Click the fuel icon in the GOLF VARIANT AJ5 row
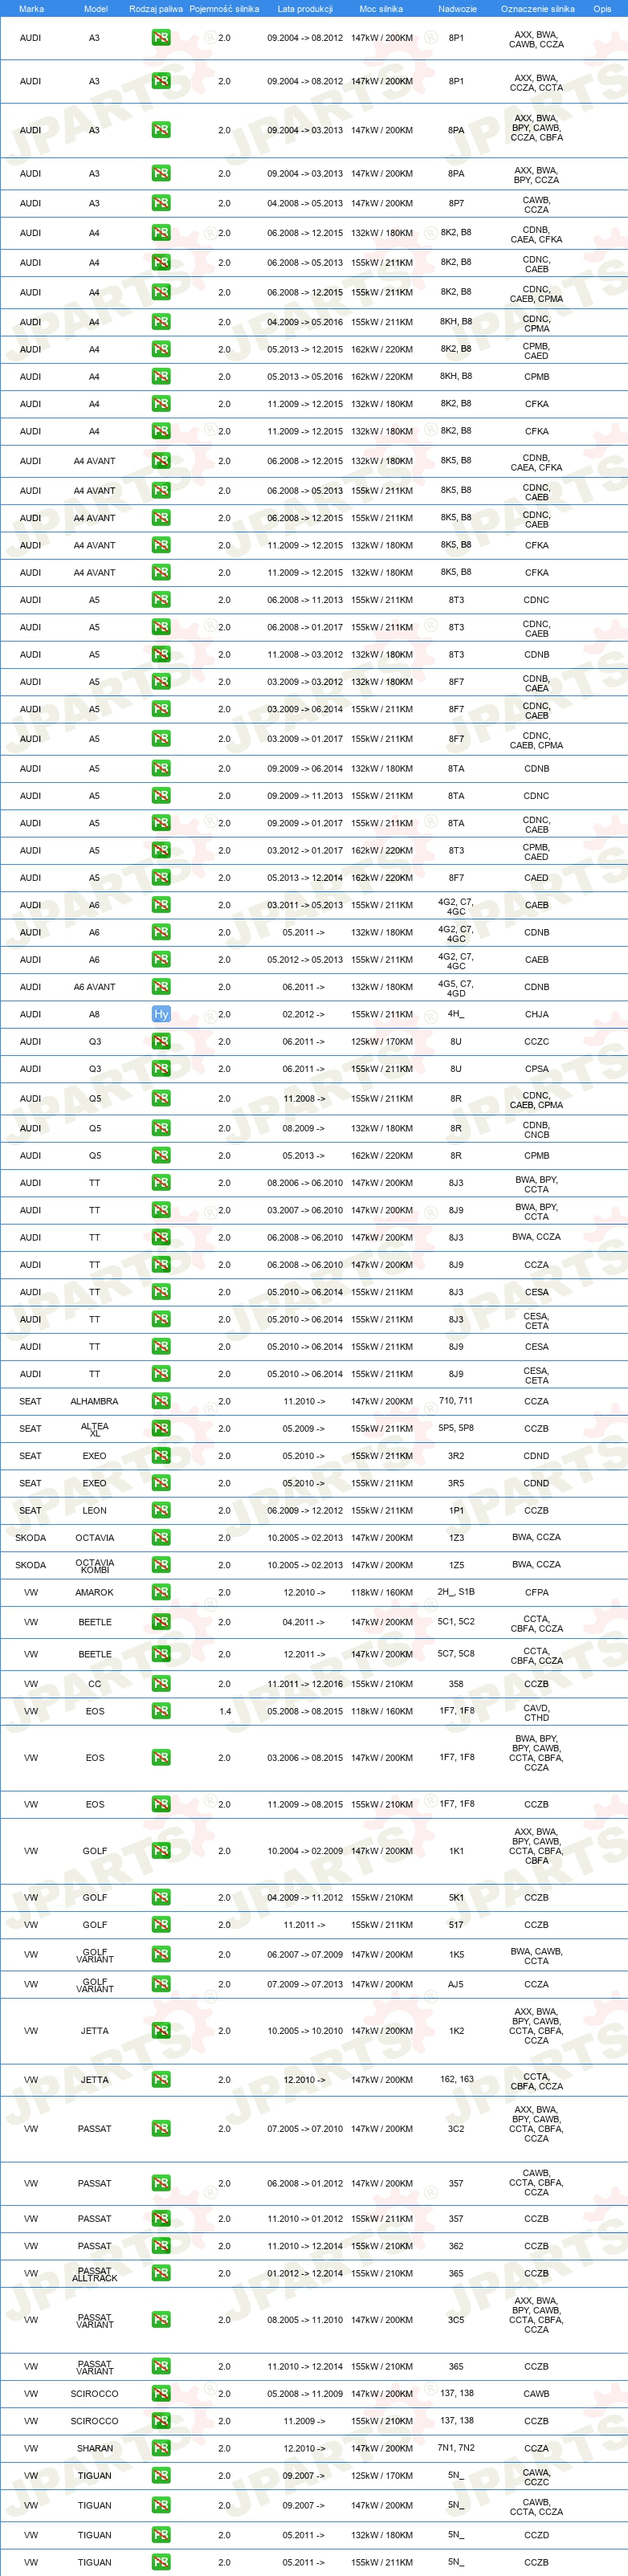The image size is (628, 2576). (161, 1984)
